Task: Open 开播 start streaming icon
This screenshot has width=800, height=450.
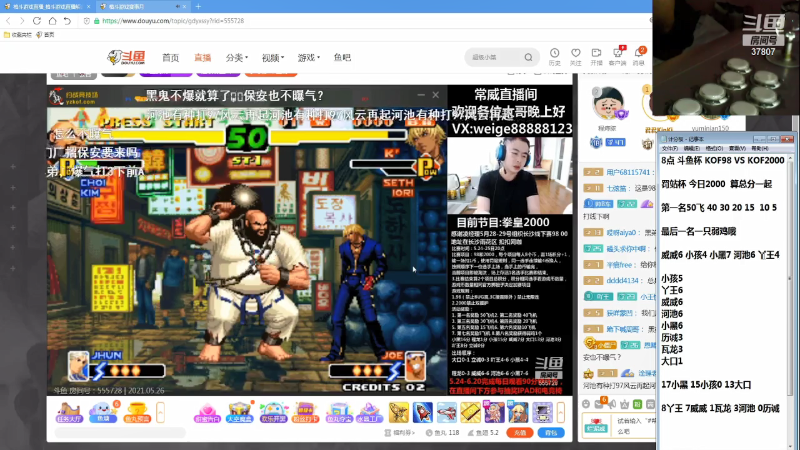Action: click(x=596, y=57)
